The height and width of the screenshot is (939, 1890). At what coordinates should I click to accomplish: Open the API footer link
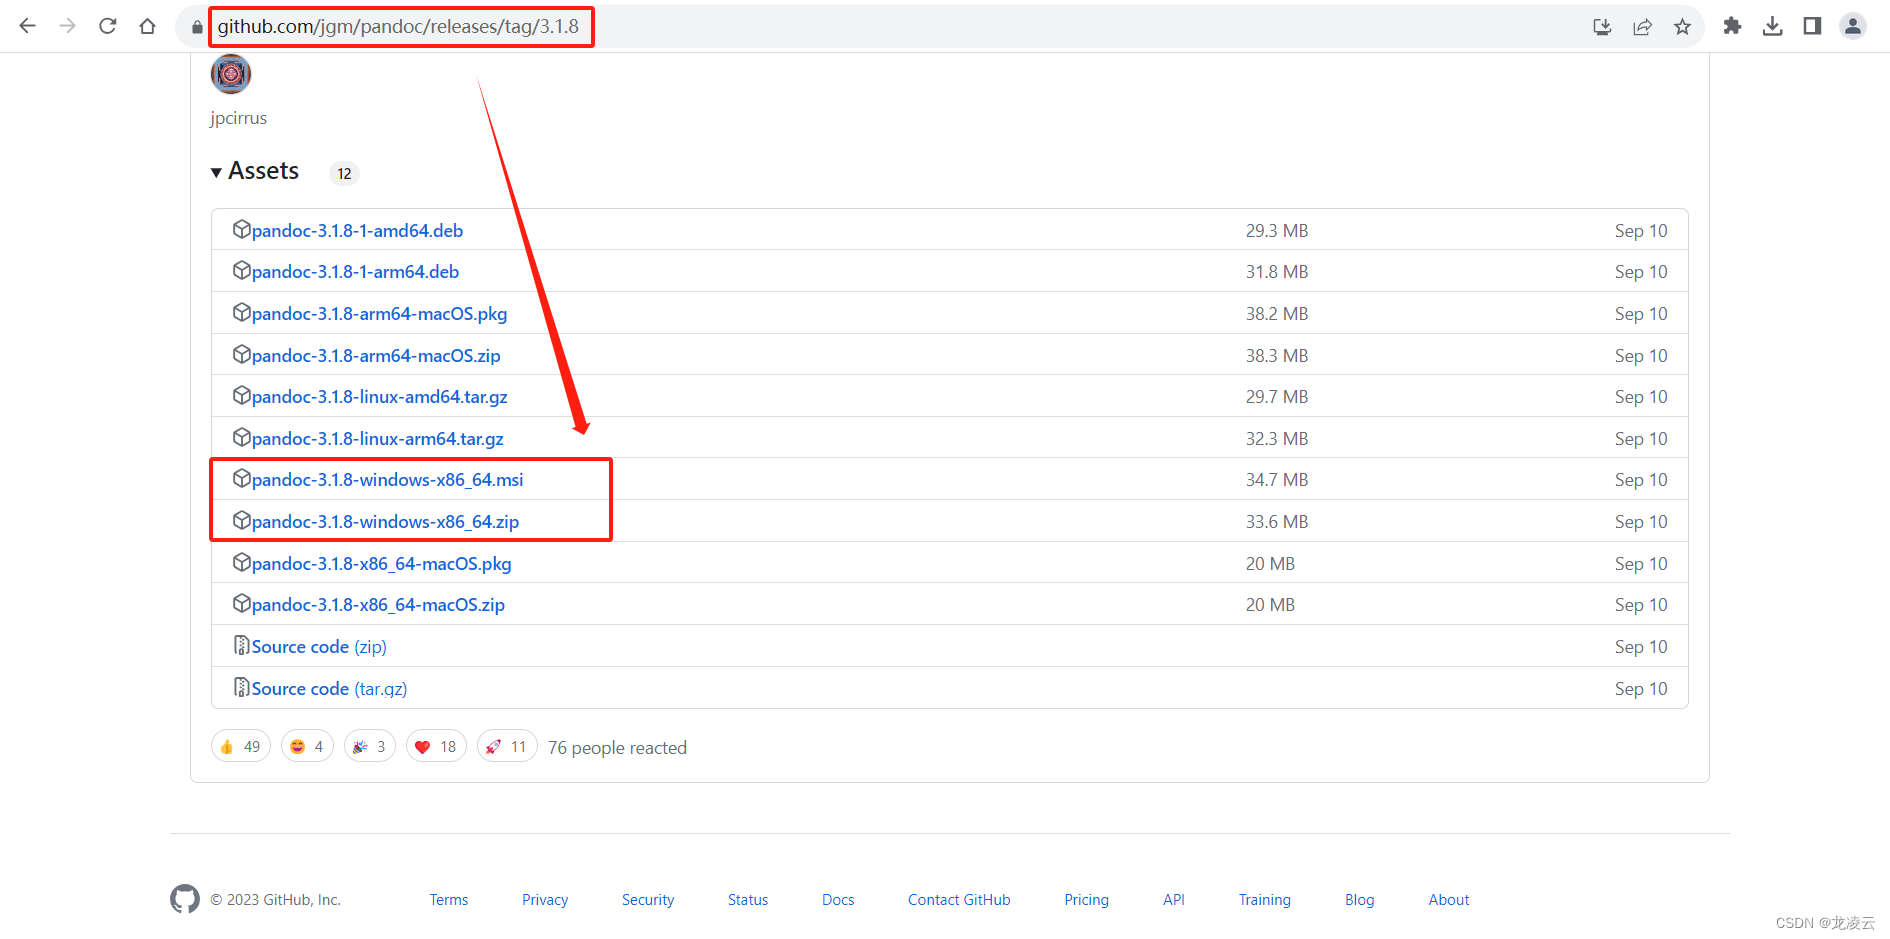click(x=1174, y=900)
